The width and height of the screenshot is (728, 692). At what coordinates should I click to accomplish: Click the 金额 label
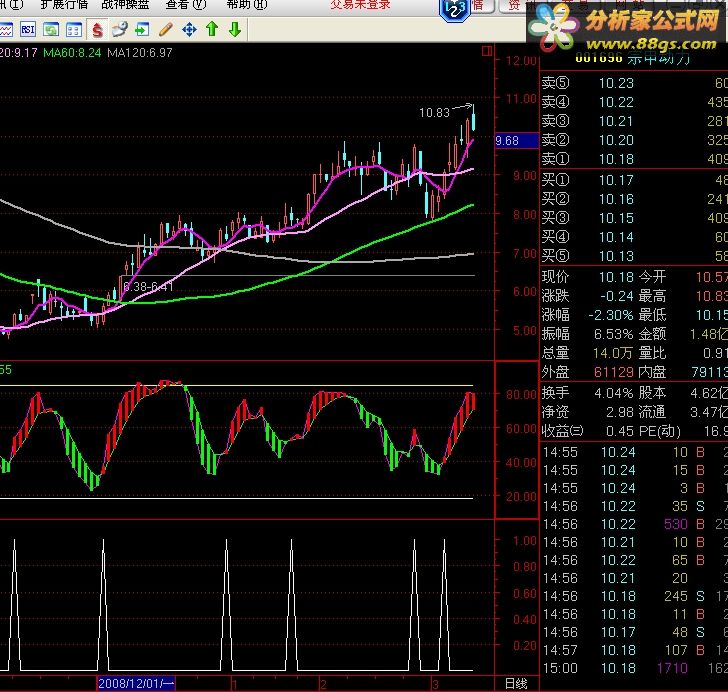(652, 334)
